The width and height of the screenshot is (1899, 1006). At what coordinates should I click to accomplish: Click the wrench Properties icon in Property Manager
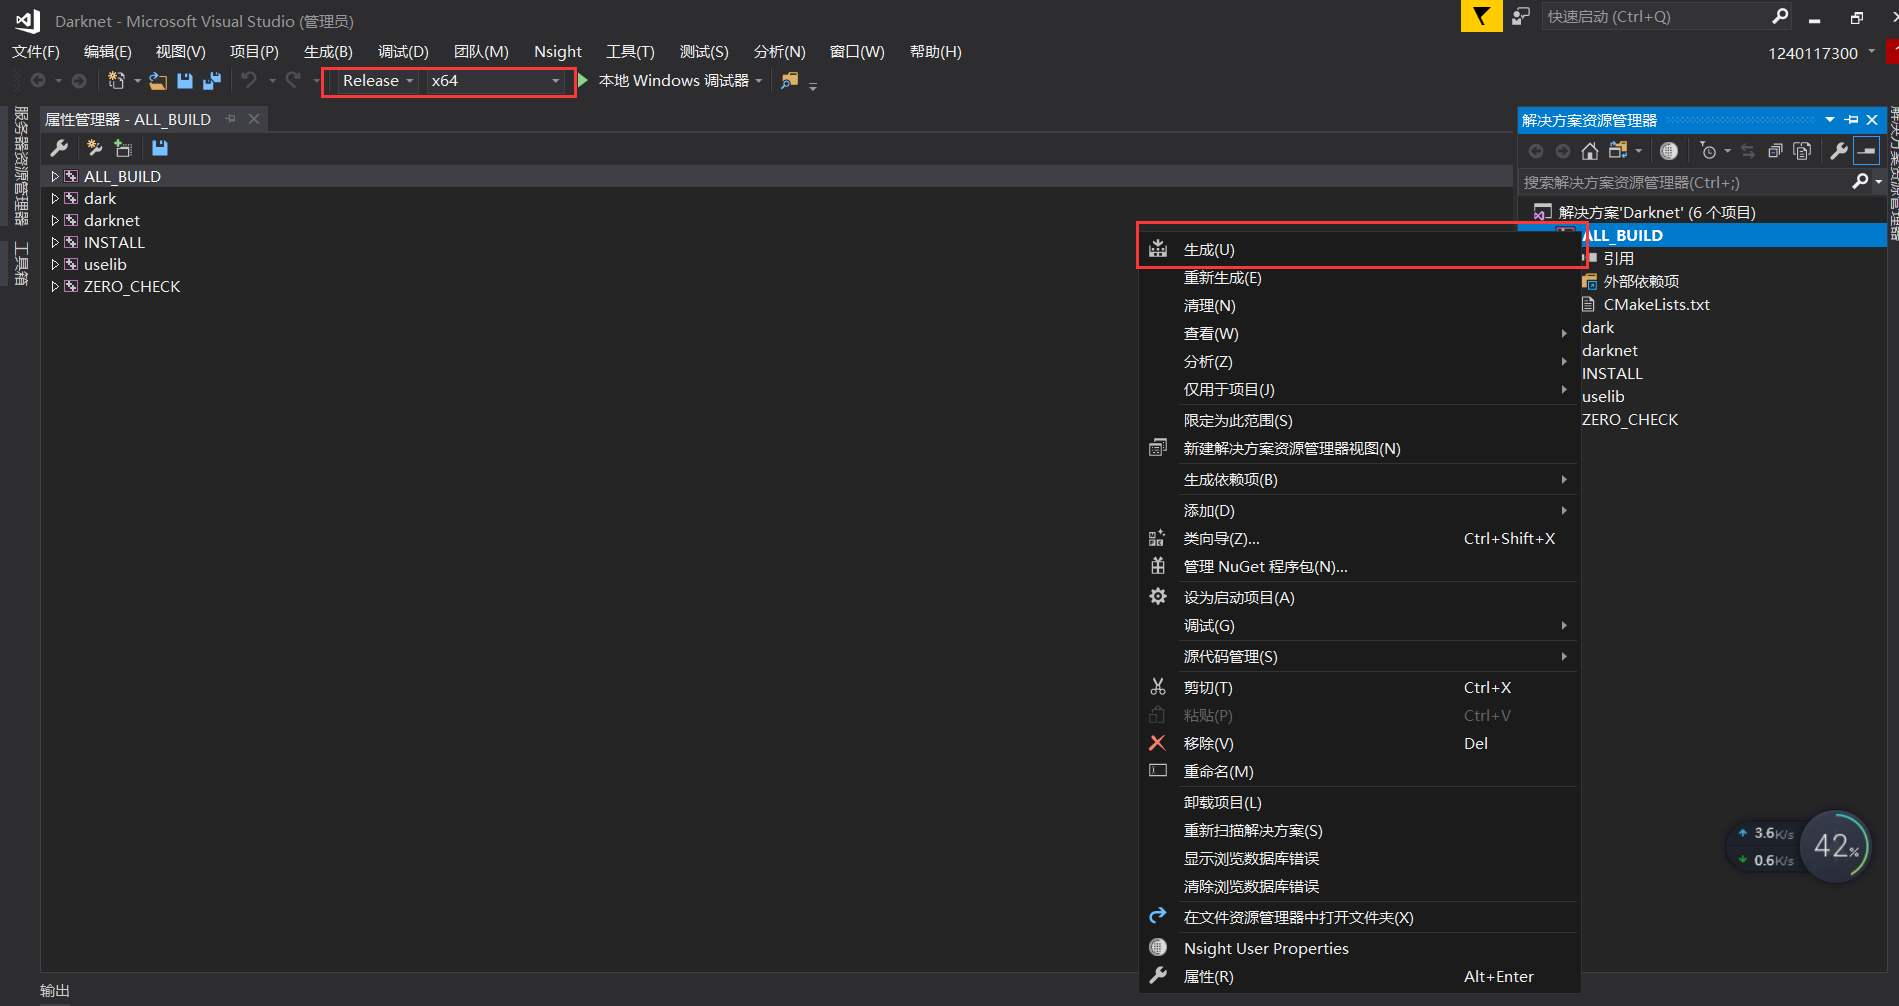59,148
